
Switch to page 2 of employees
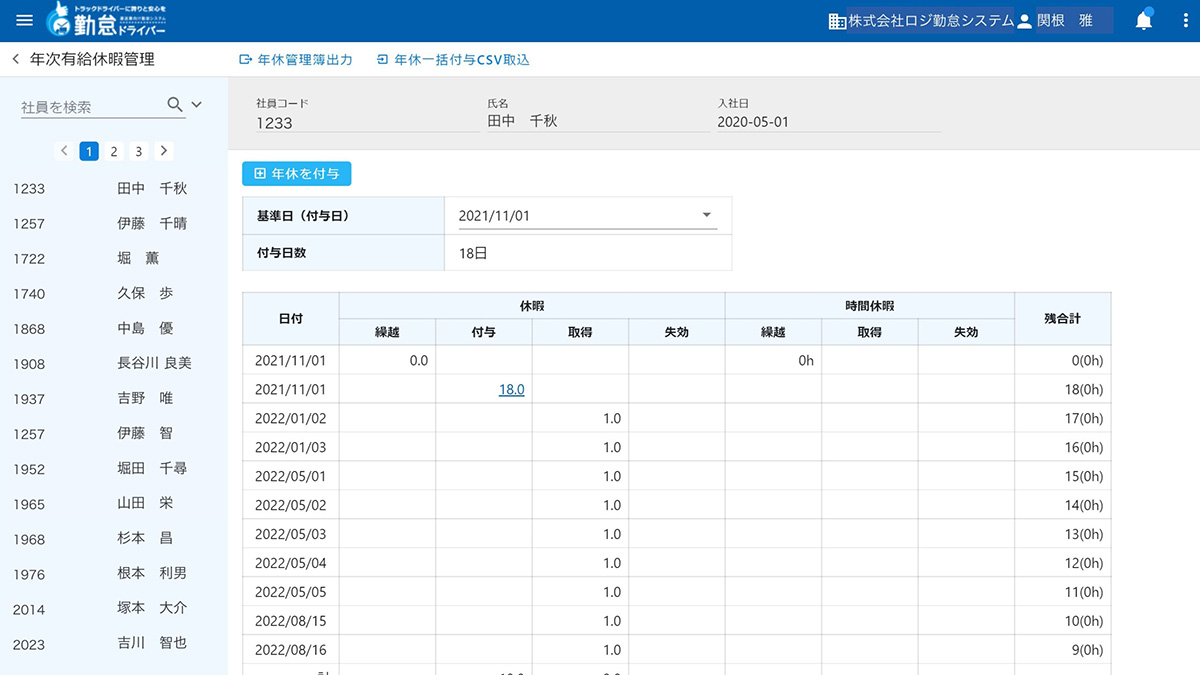114,152
